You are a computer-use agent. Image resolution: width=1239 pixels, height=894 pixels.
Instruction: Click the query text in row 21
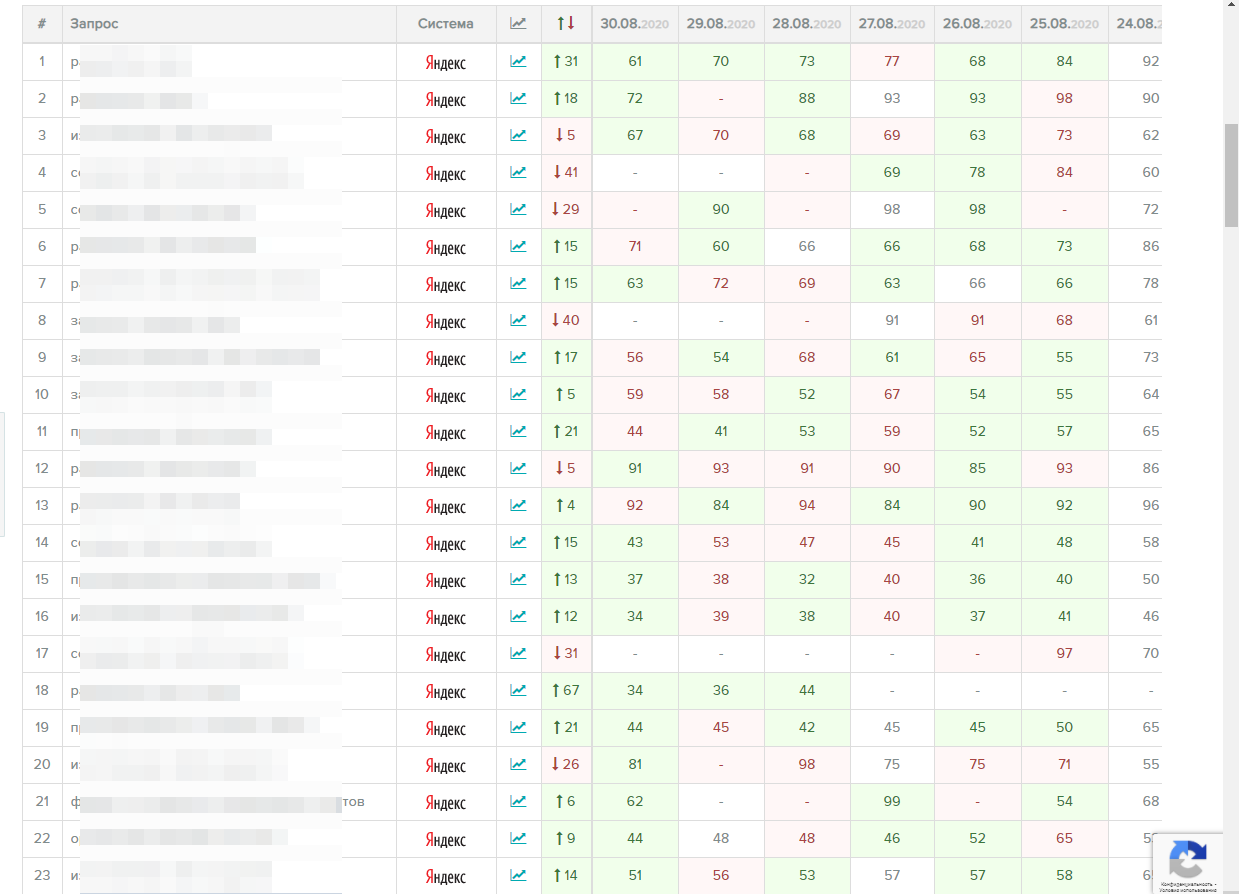coord(217,802)
